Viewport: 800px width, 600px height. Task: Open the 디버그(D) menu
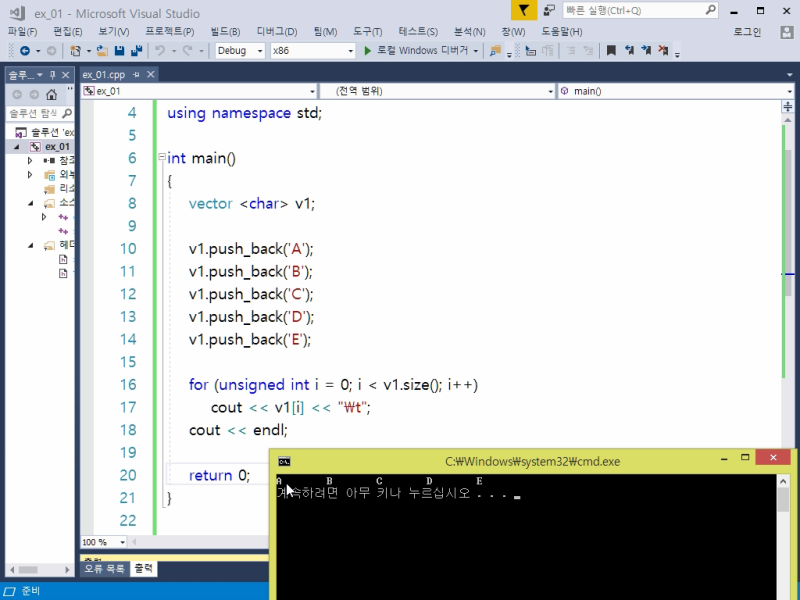pos(277,32)
